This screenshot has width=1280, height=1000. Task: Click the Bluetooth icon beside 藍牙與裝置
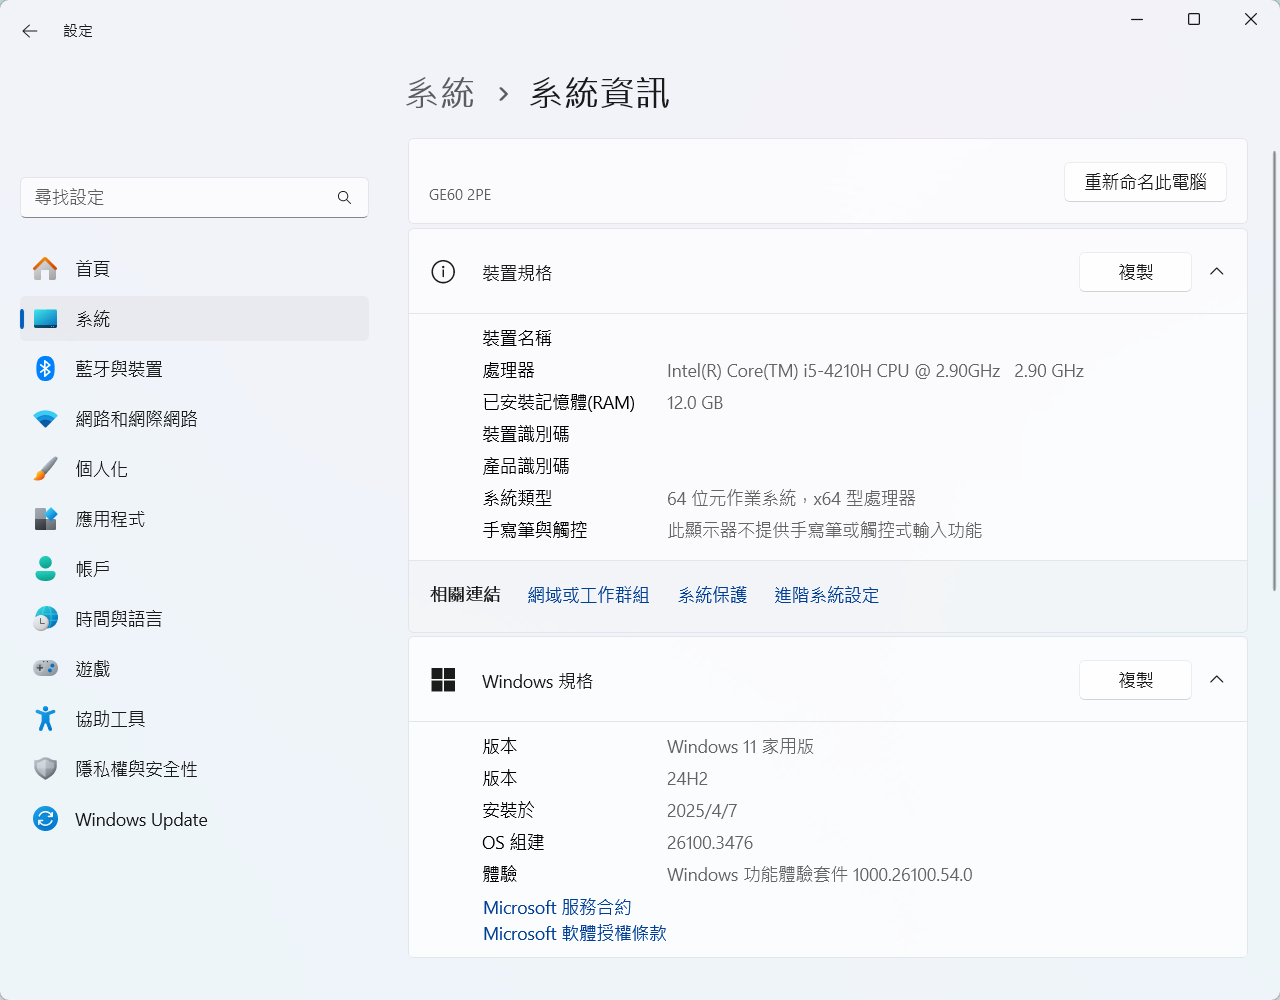45,369
